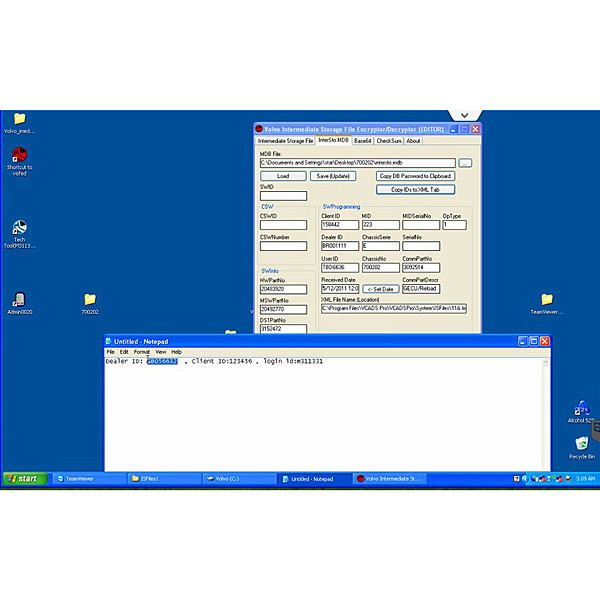This screenshot has height=600, width=600.
Task: Launch the Alcohol 52% desktop icon
Action: pyautogui.click(x=582, y=408)
